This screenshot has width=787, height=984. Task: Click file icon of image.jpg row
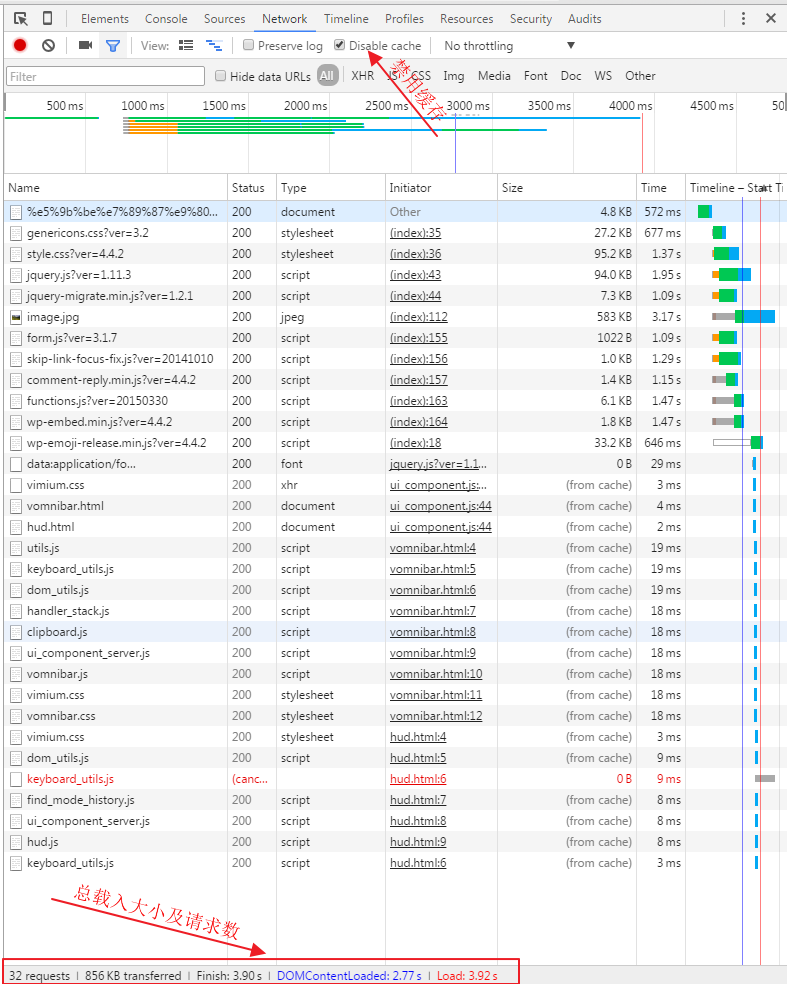coord(16,317)
